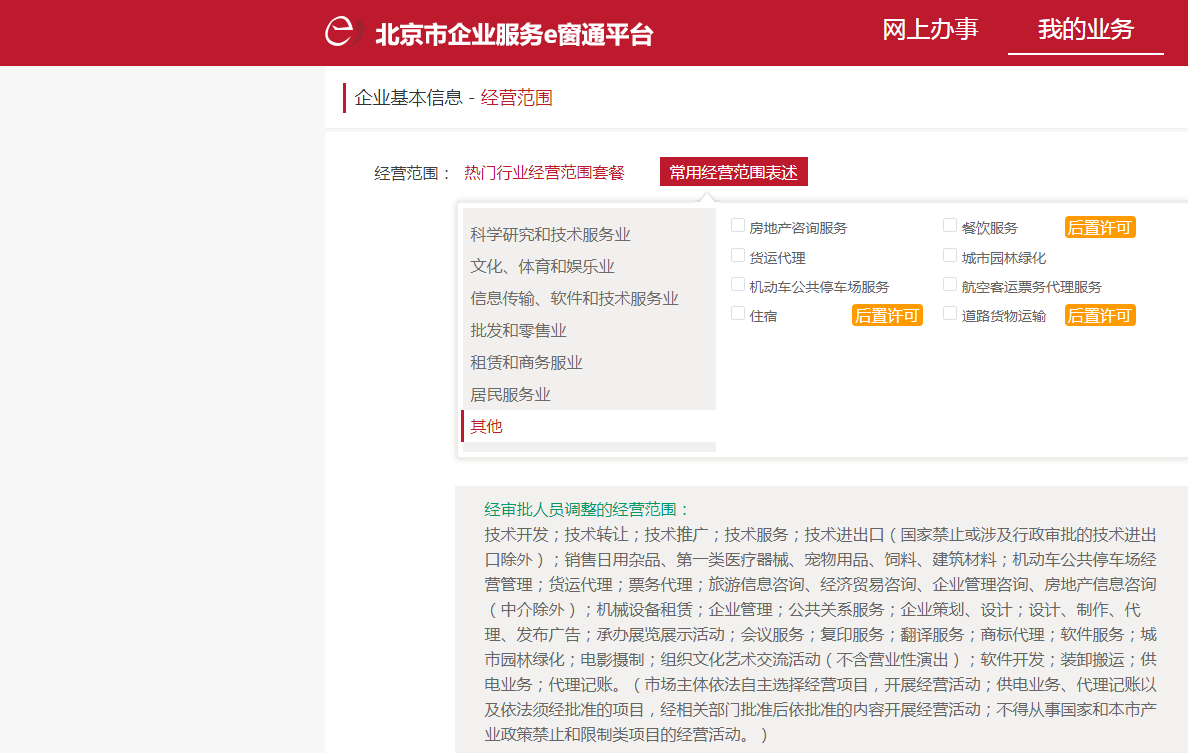Select the 批发和零售业 category
The height and width of the screenshot is (753, 1188).
(x=516, y=330)
